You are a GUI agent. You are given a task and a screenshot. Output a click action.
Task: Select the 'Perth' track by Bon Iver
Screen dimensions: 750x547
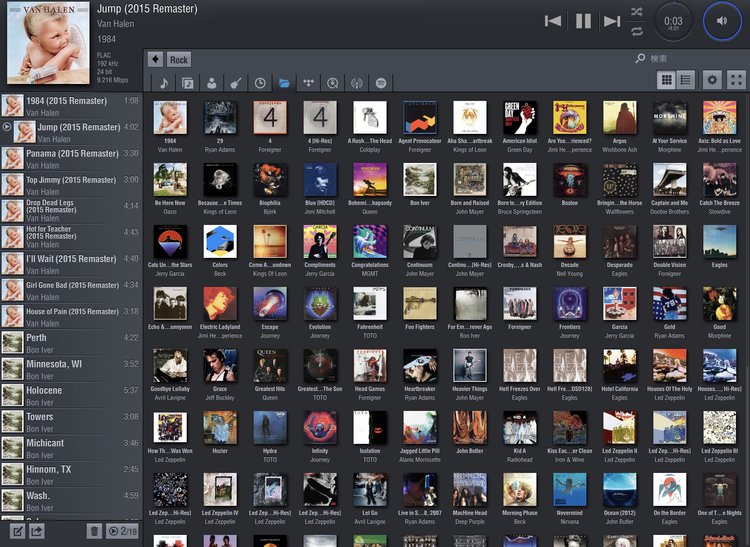[x=72, y=342]
